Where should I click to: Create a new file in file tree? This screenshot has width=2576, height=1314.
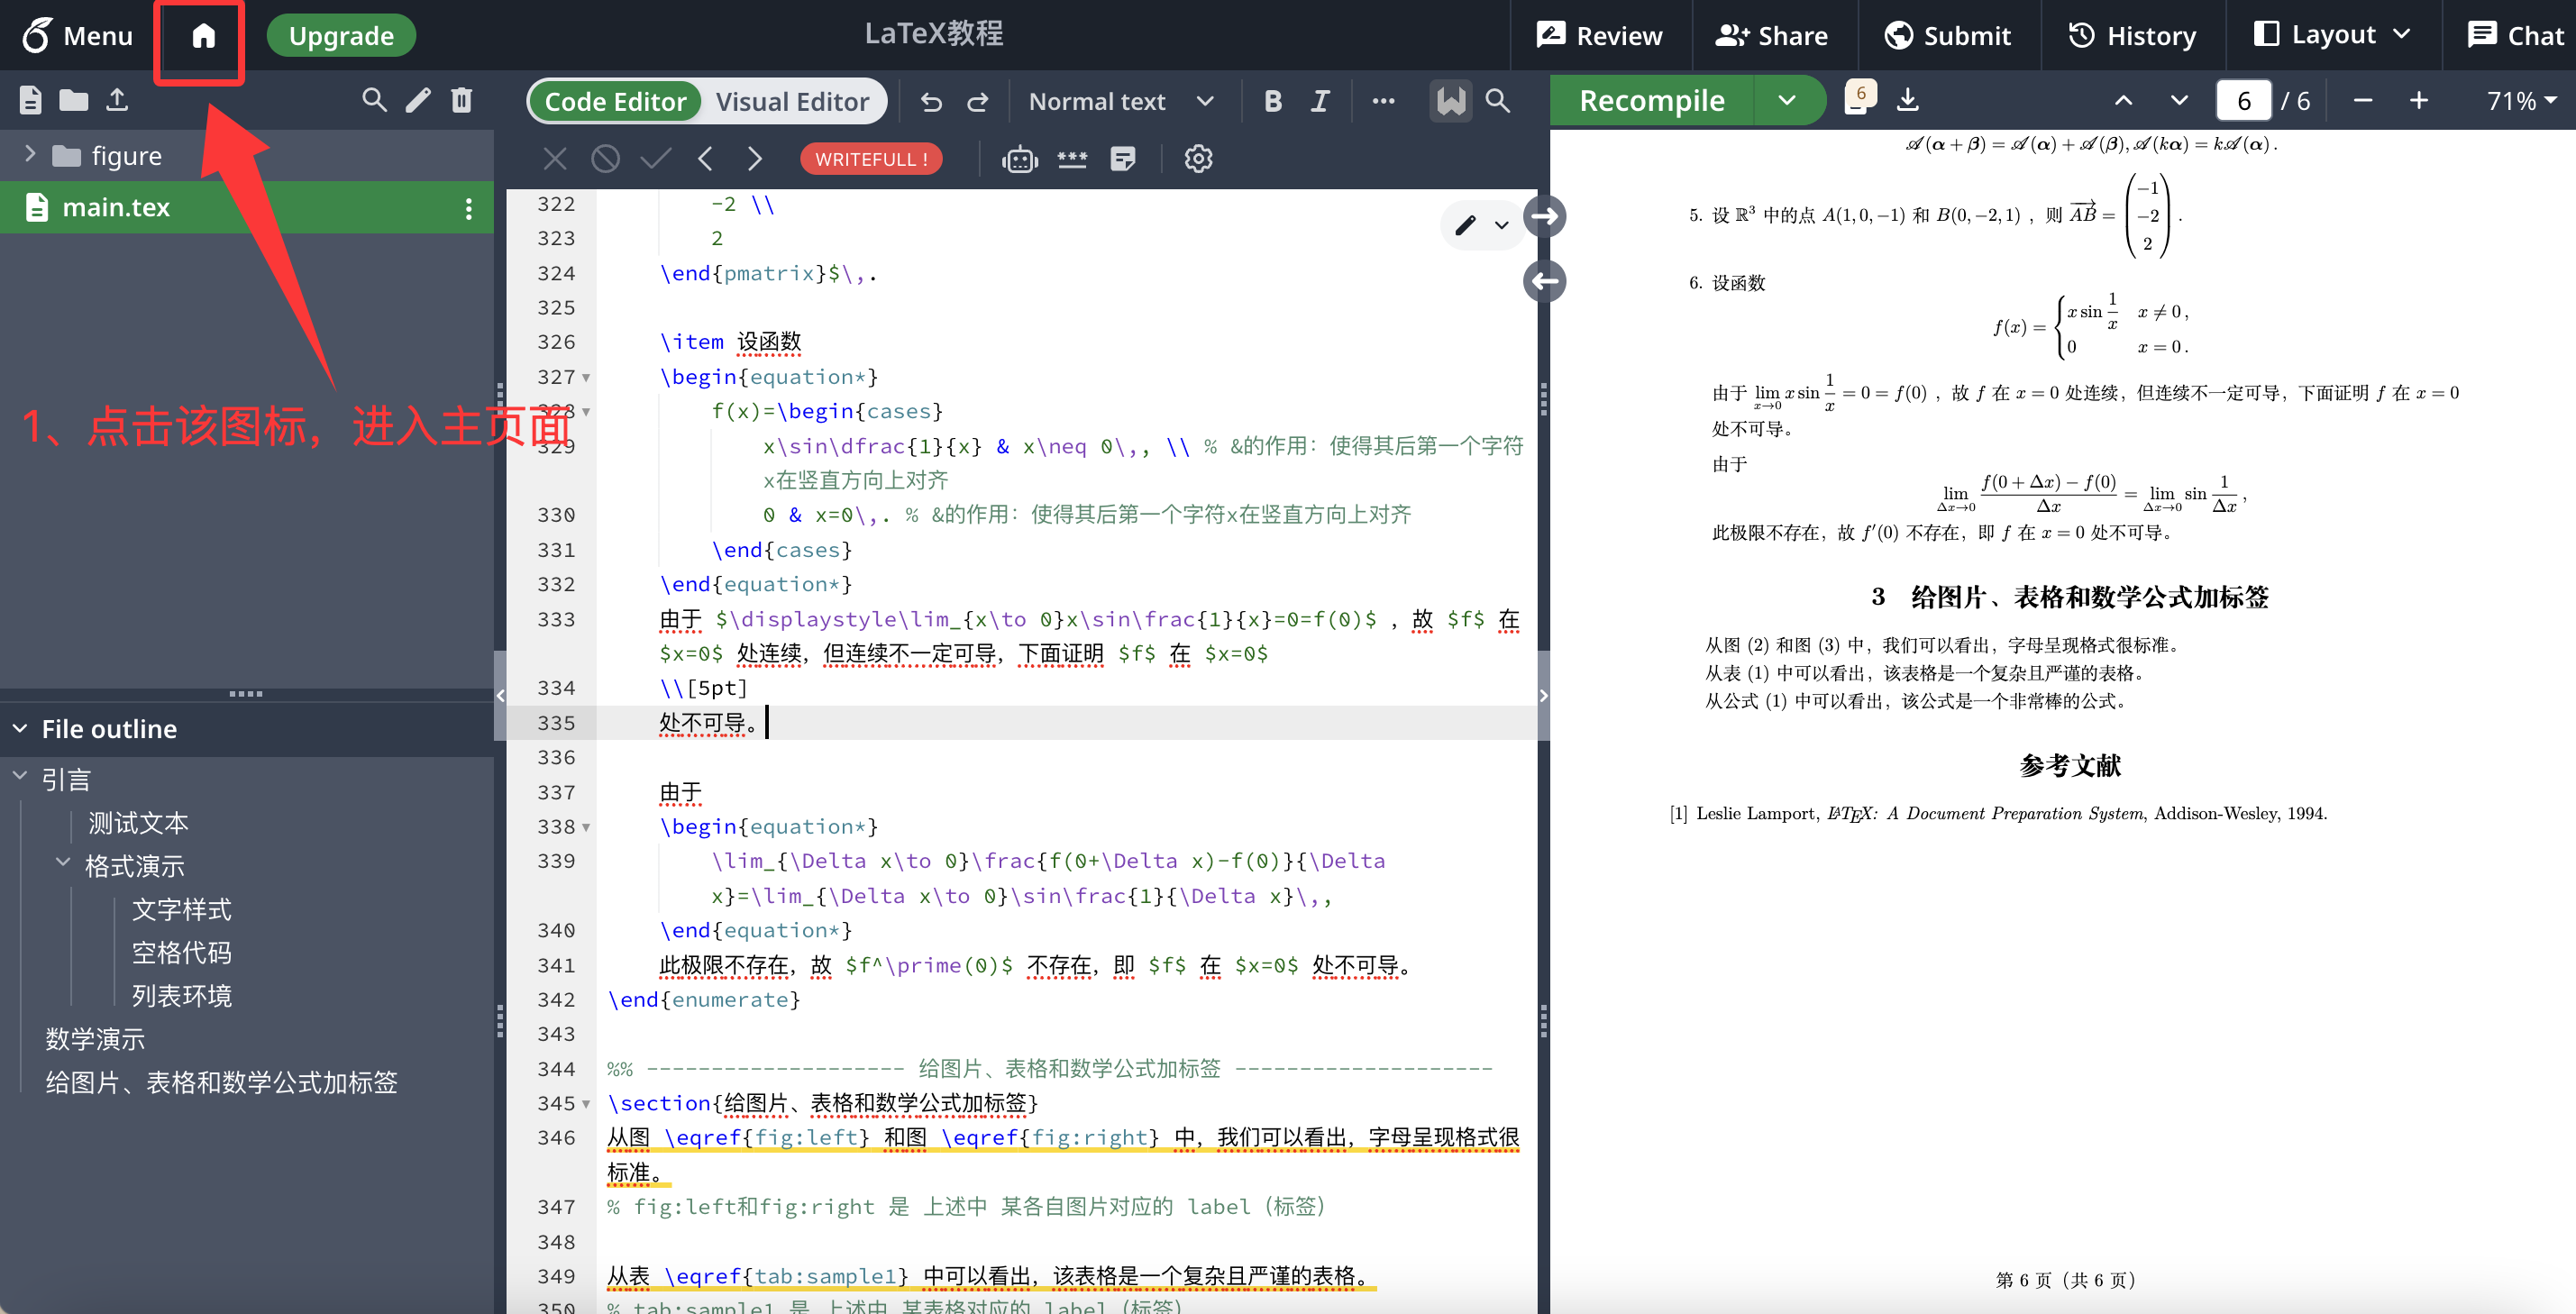[30, 100]
